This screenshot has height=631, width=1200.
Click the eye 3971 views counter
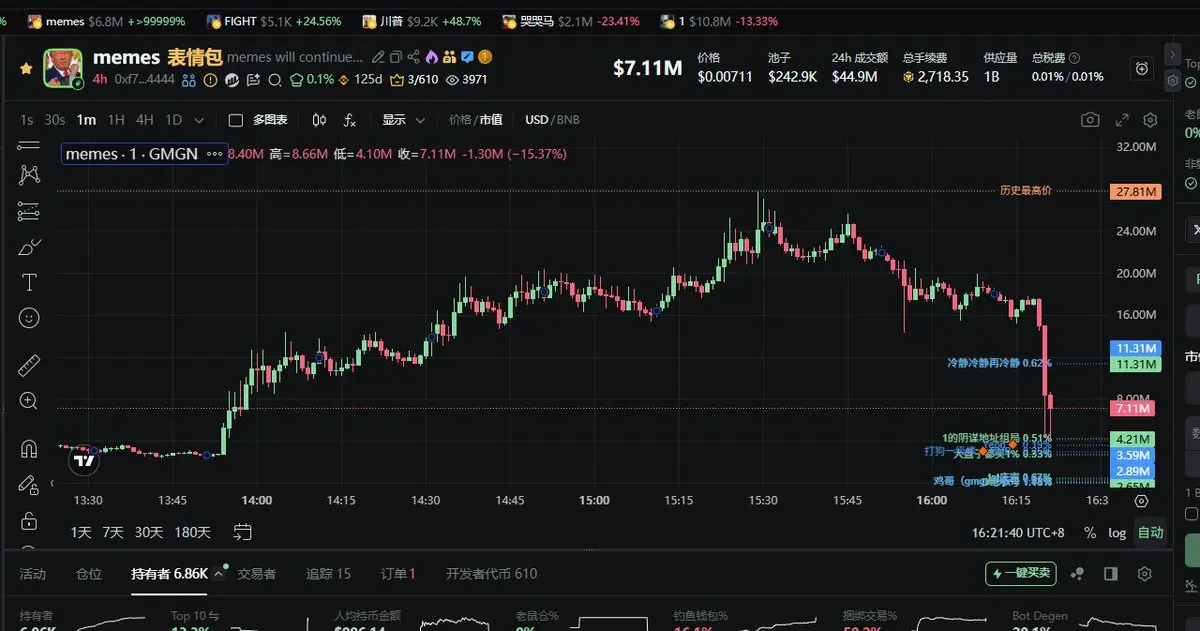tap(466, 80)
